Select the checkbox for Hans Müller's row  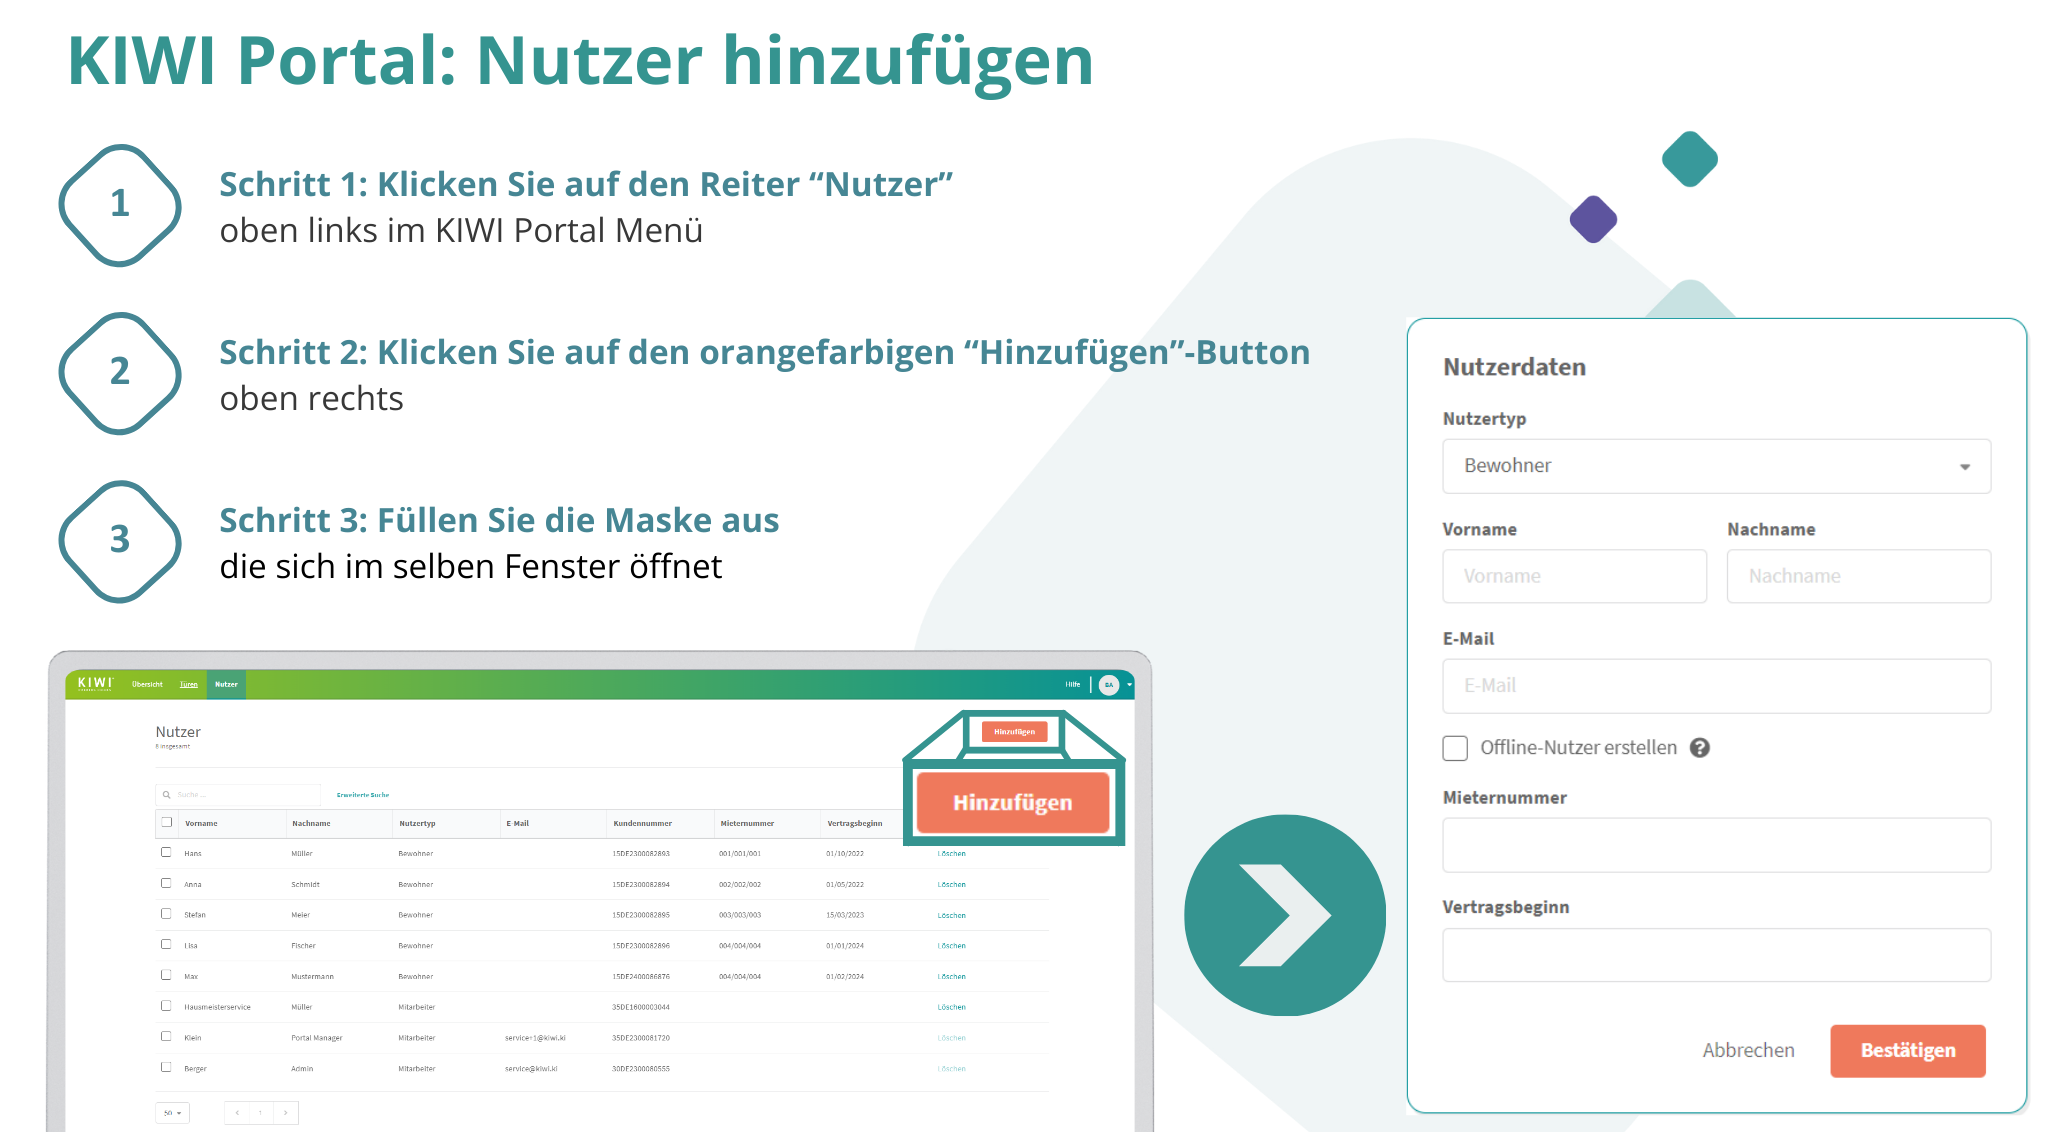coord(166,853)
